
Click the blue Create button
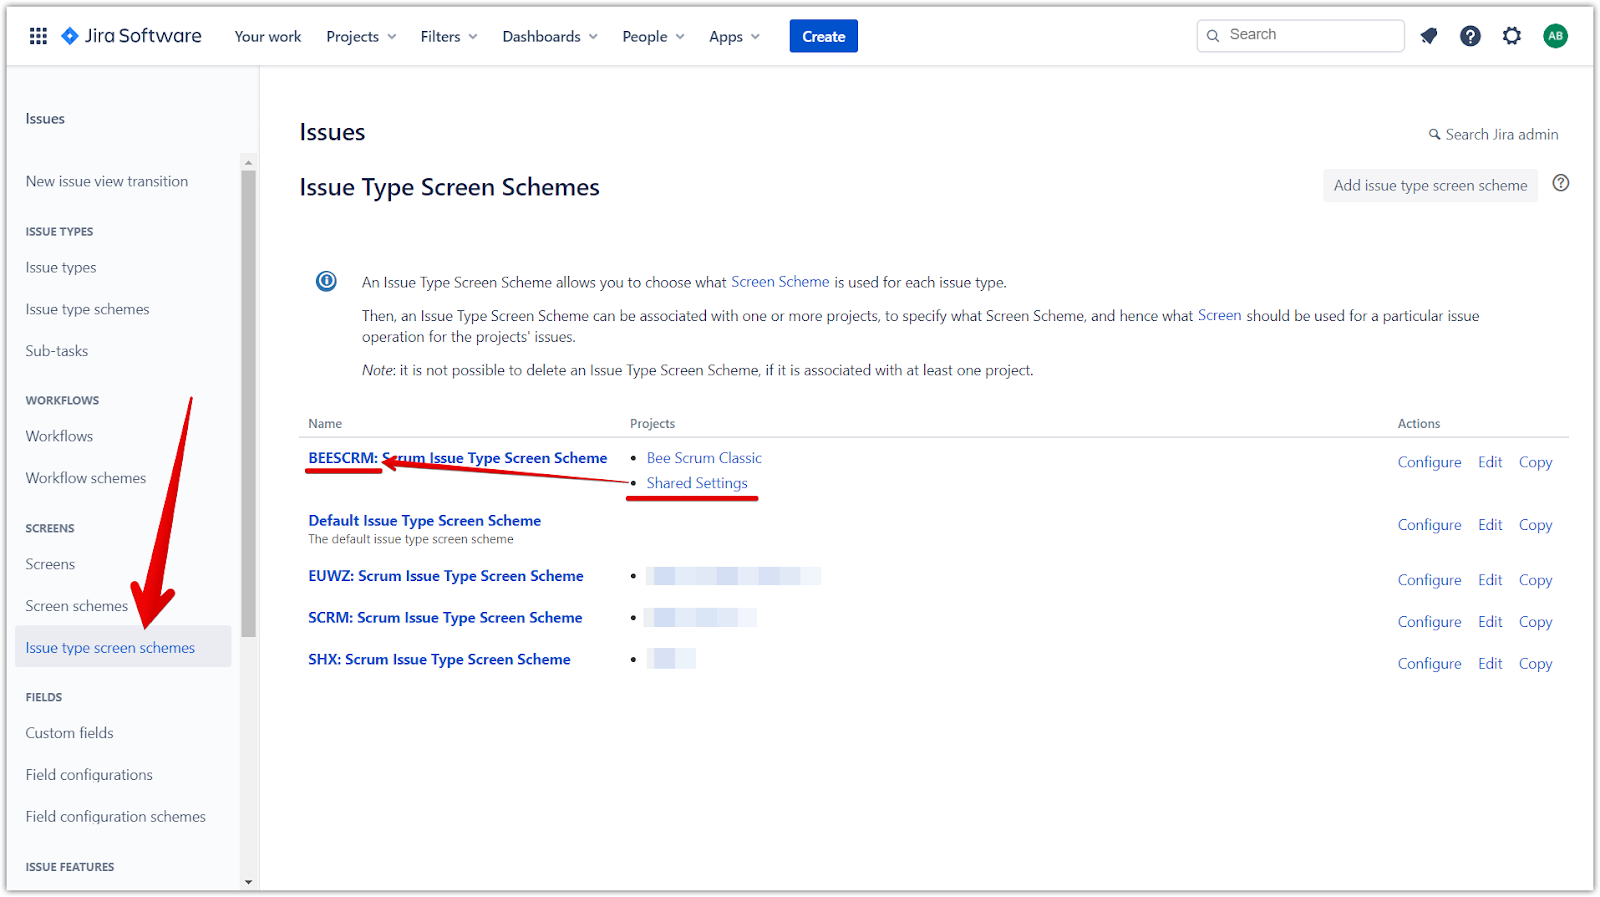(823, 36)
